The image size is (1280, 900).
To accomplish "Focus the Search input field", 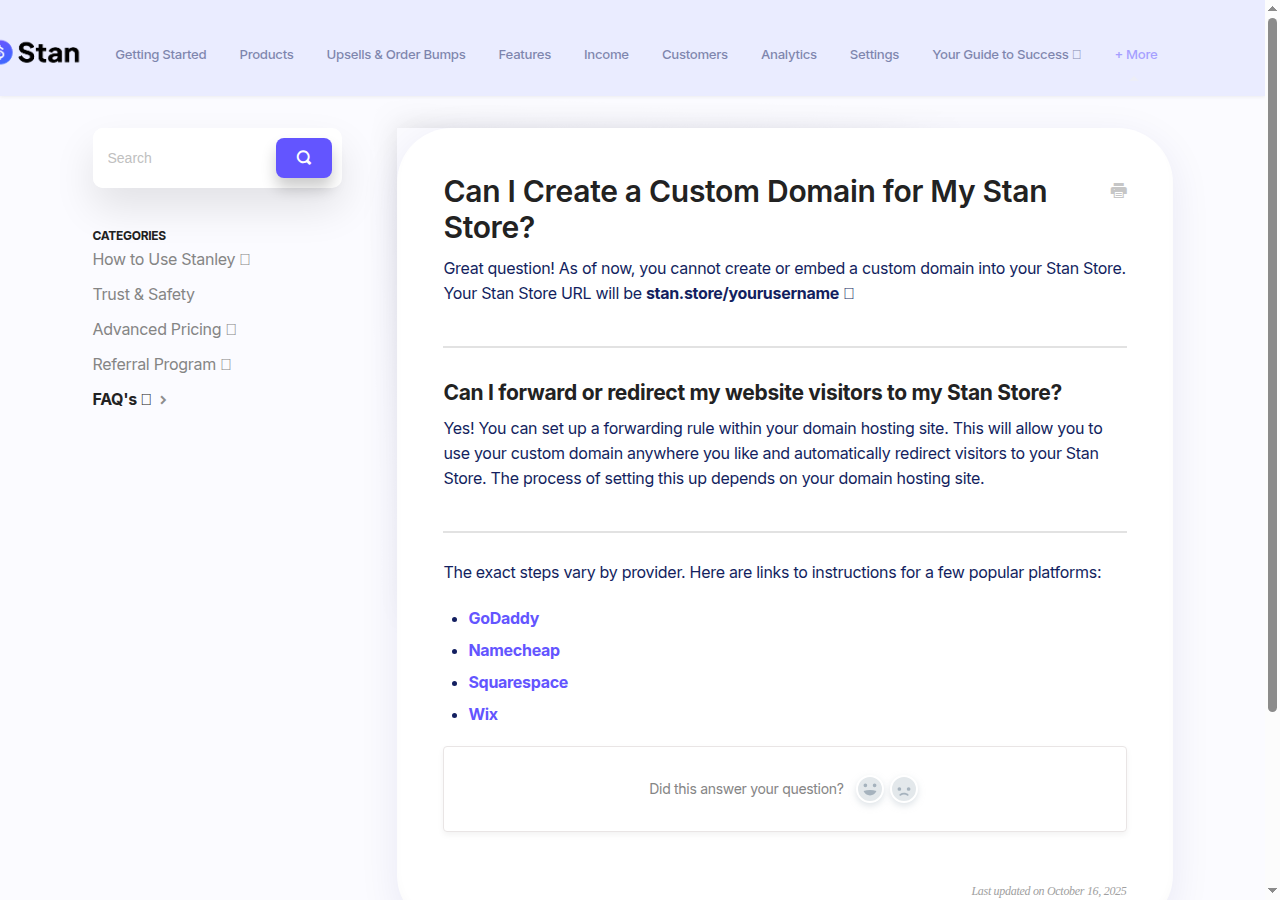I will [x=185, y=158].
